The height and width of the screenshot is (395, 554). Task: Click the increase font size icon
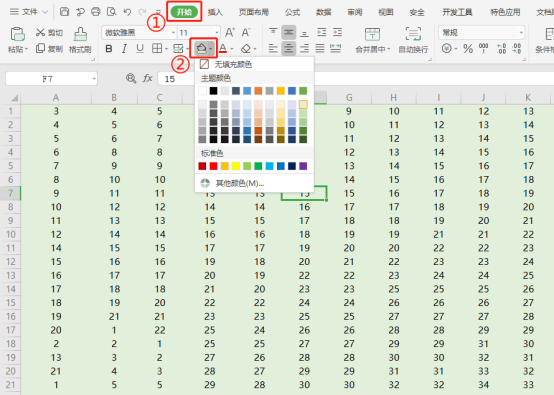click(x=230, y=33)
